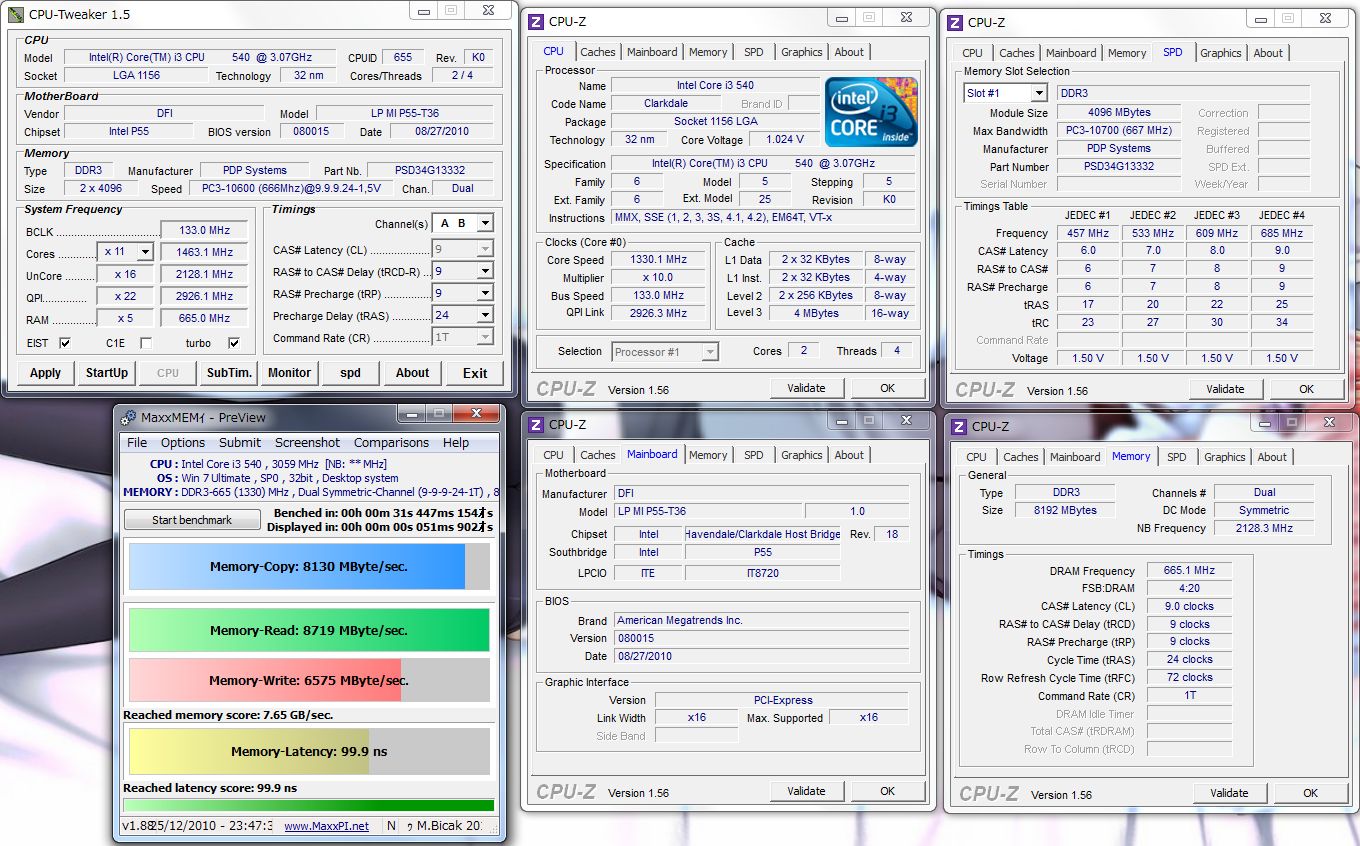The image size is (1360, 846).
Task: Enable the C1E checkbox in CPU-Tweaker
Action: tap(146, 343)
